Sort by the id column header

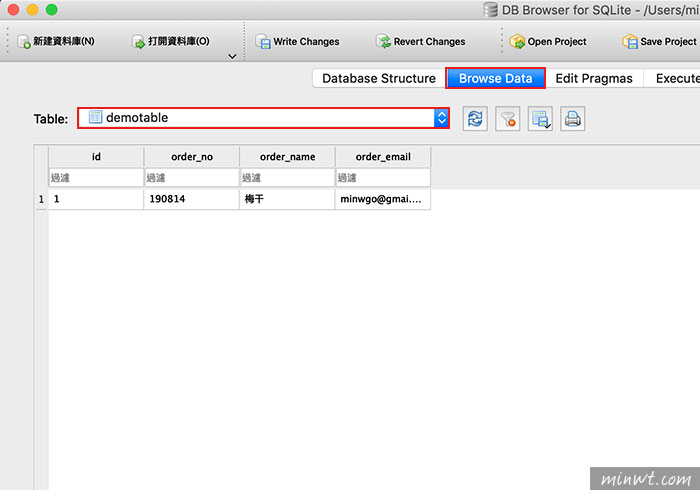[96, 157]
